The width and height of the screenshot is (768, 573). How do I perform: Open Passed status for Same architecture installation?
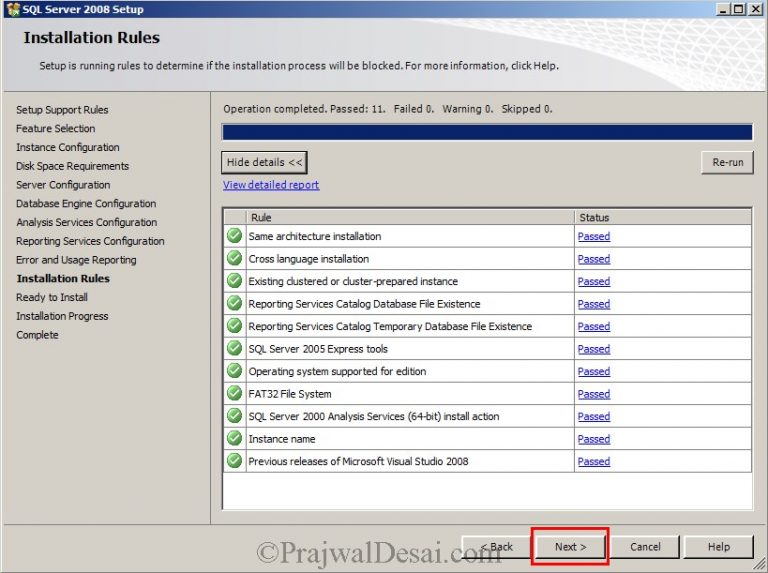coord(594,237)
